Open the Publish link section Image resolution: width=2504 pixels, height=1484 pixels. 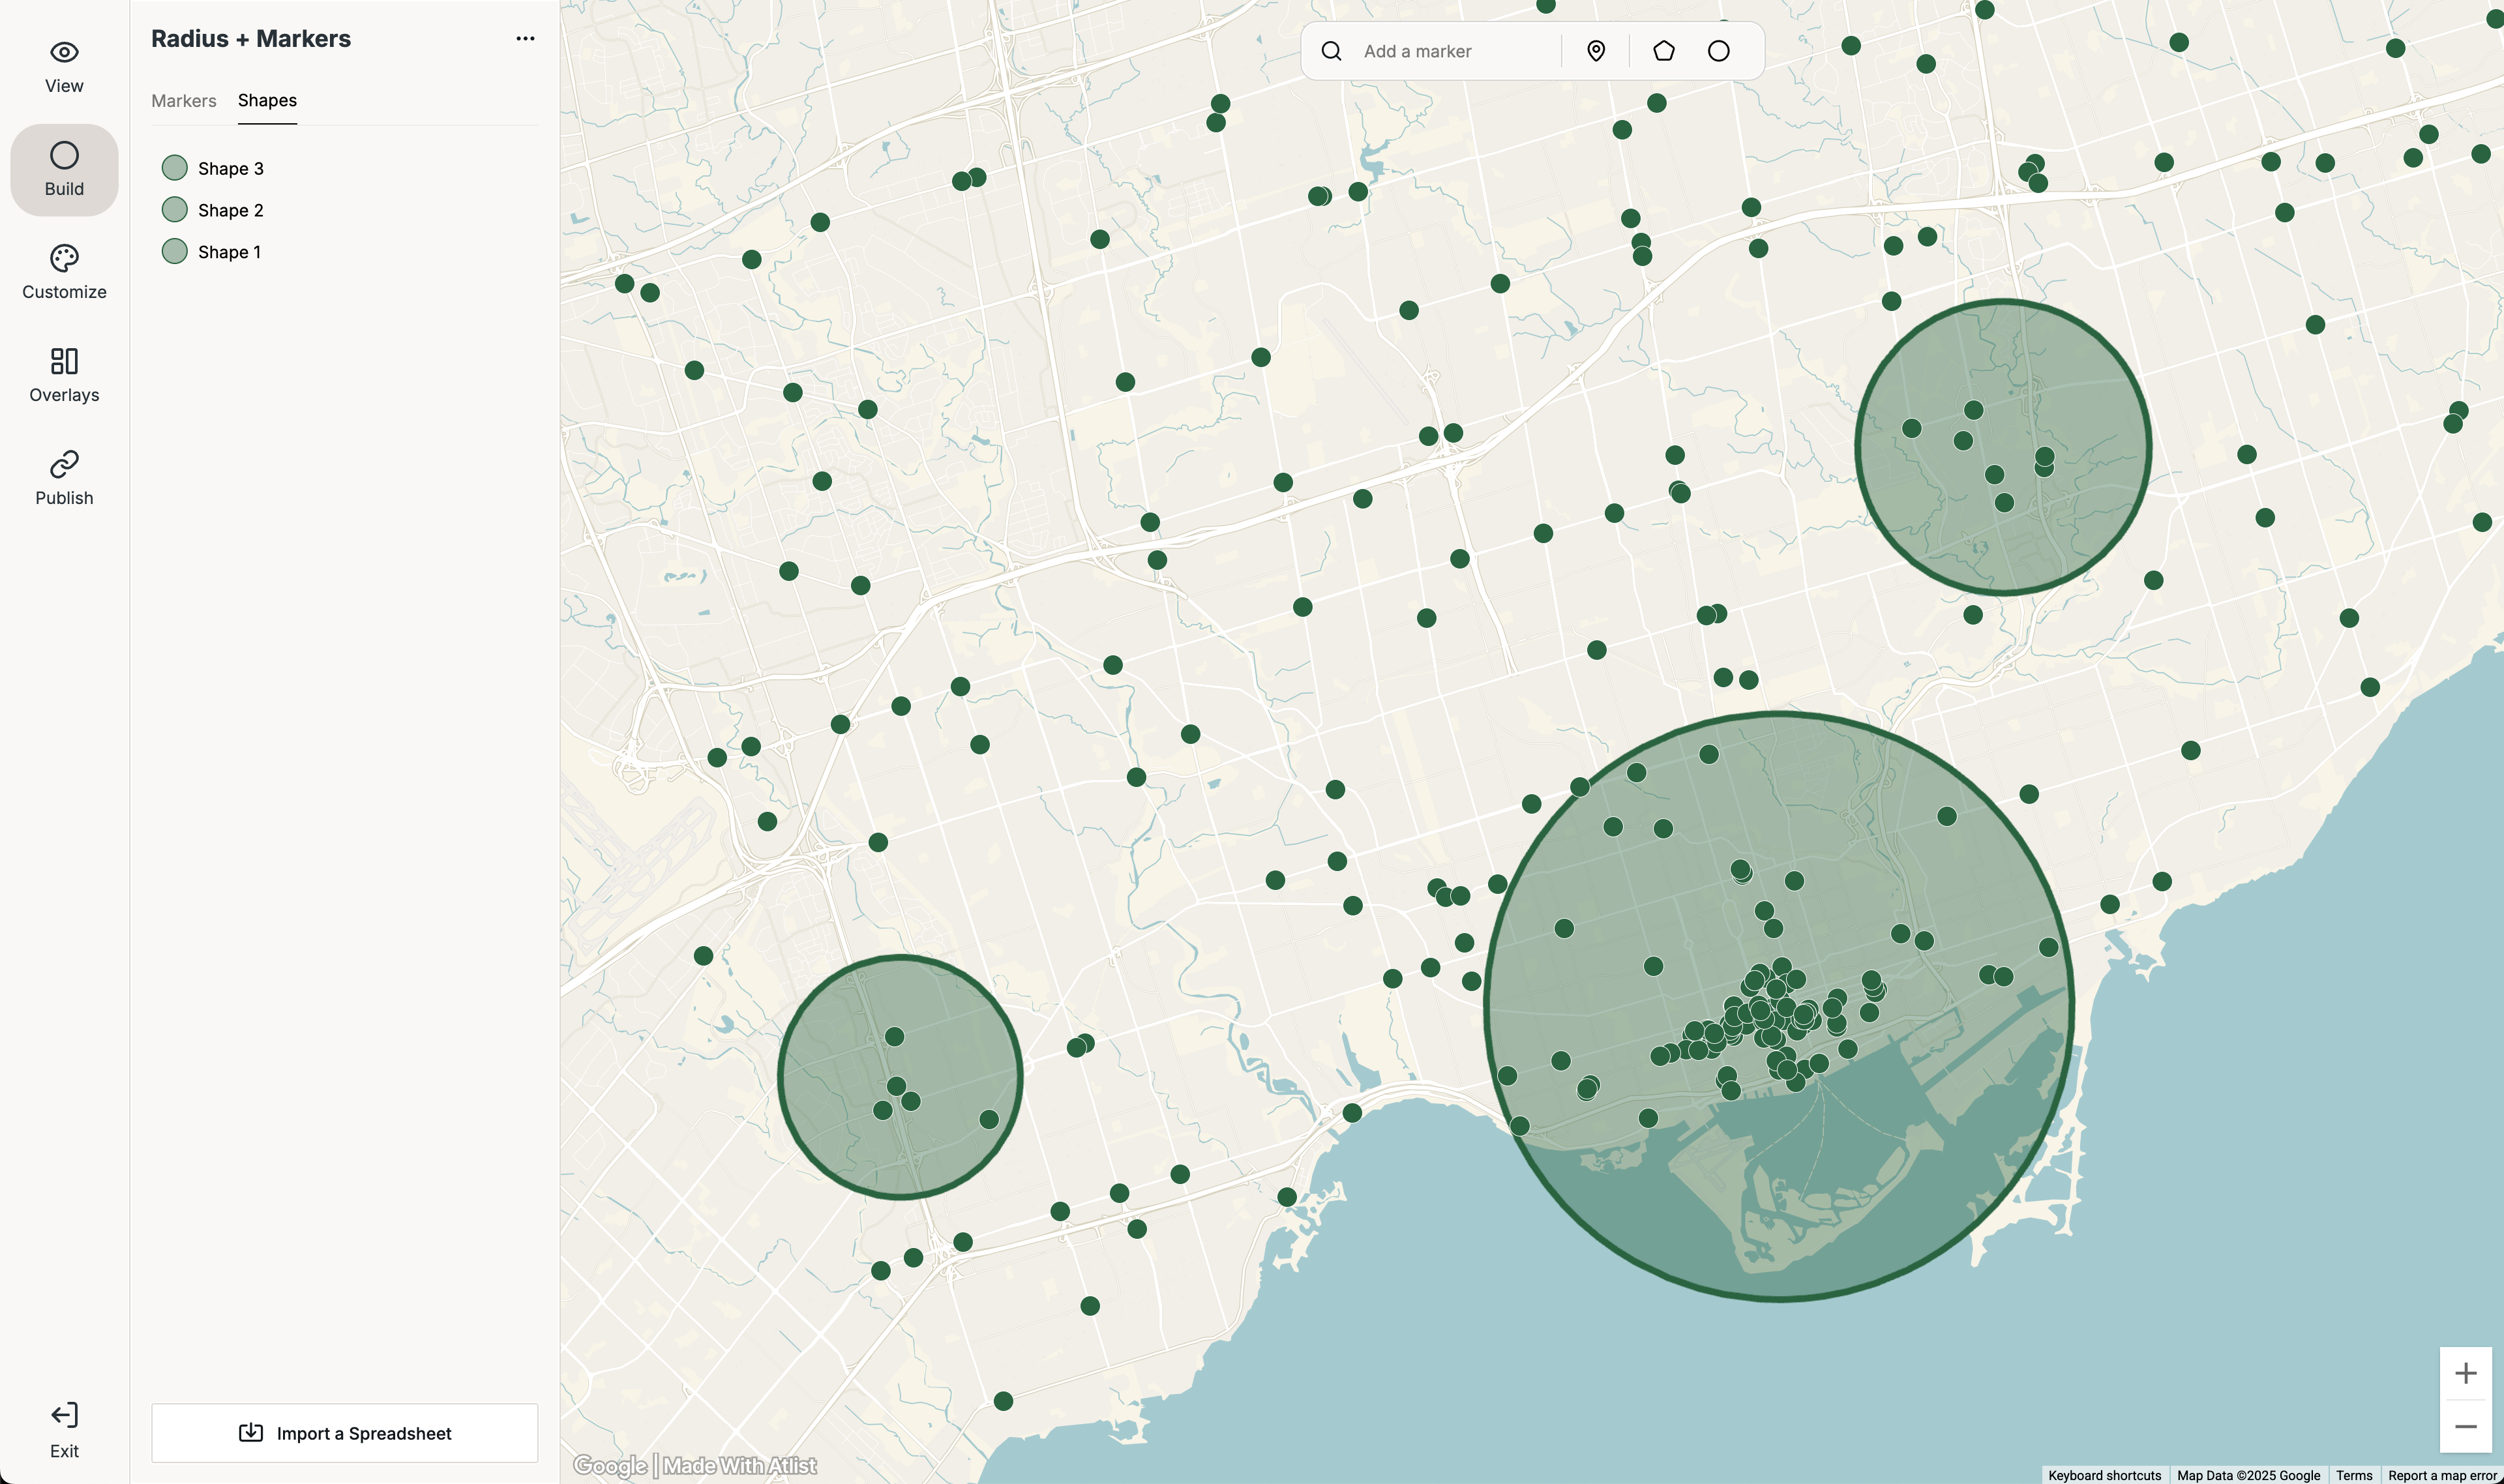[64, 478]
